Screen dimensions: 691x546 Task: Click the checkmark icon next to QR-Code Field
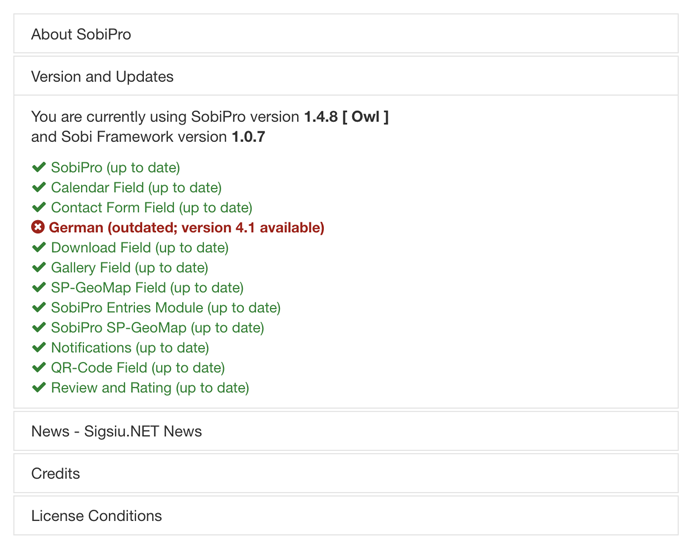coord(39,368)
